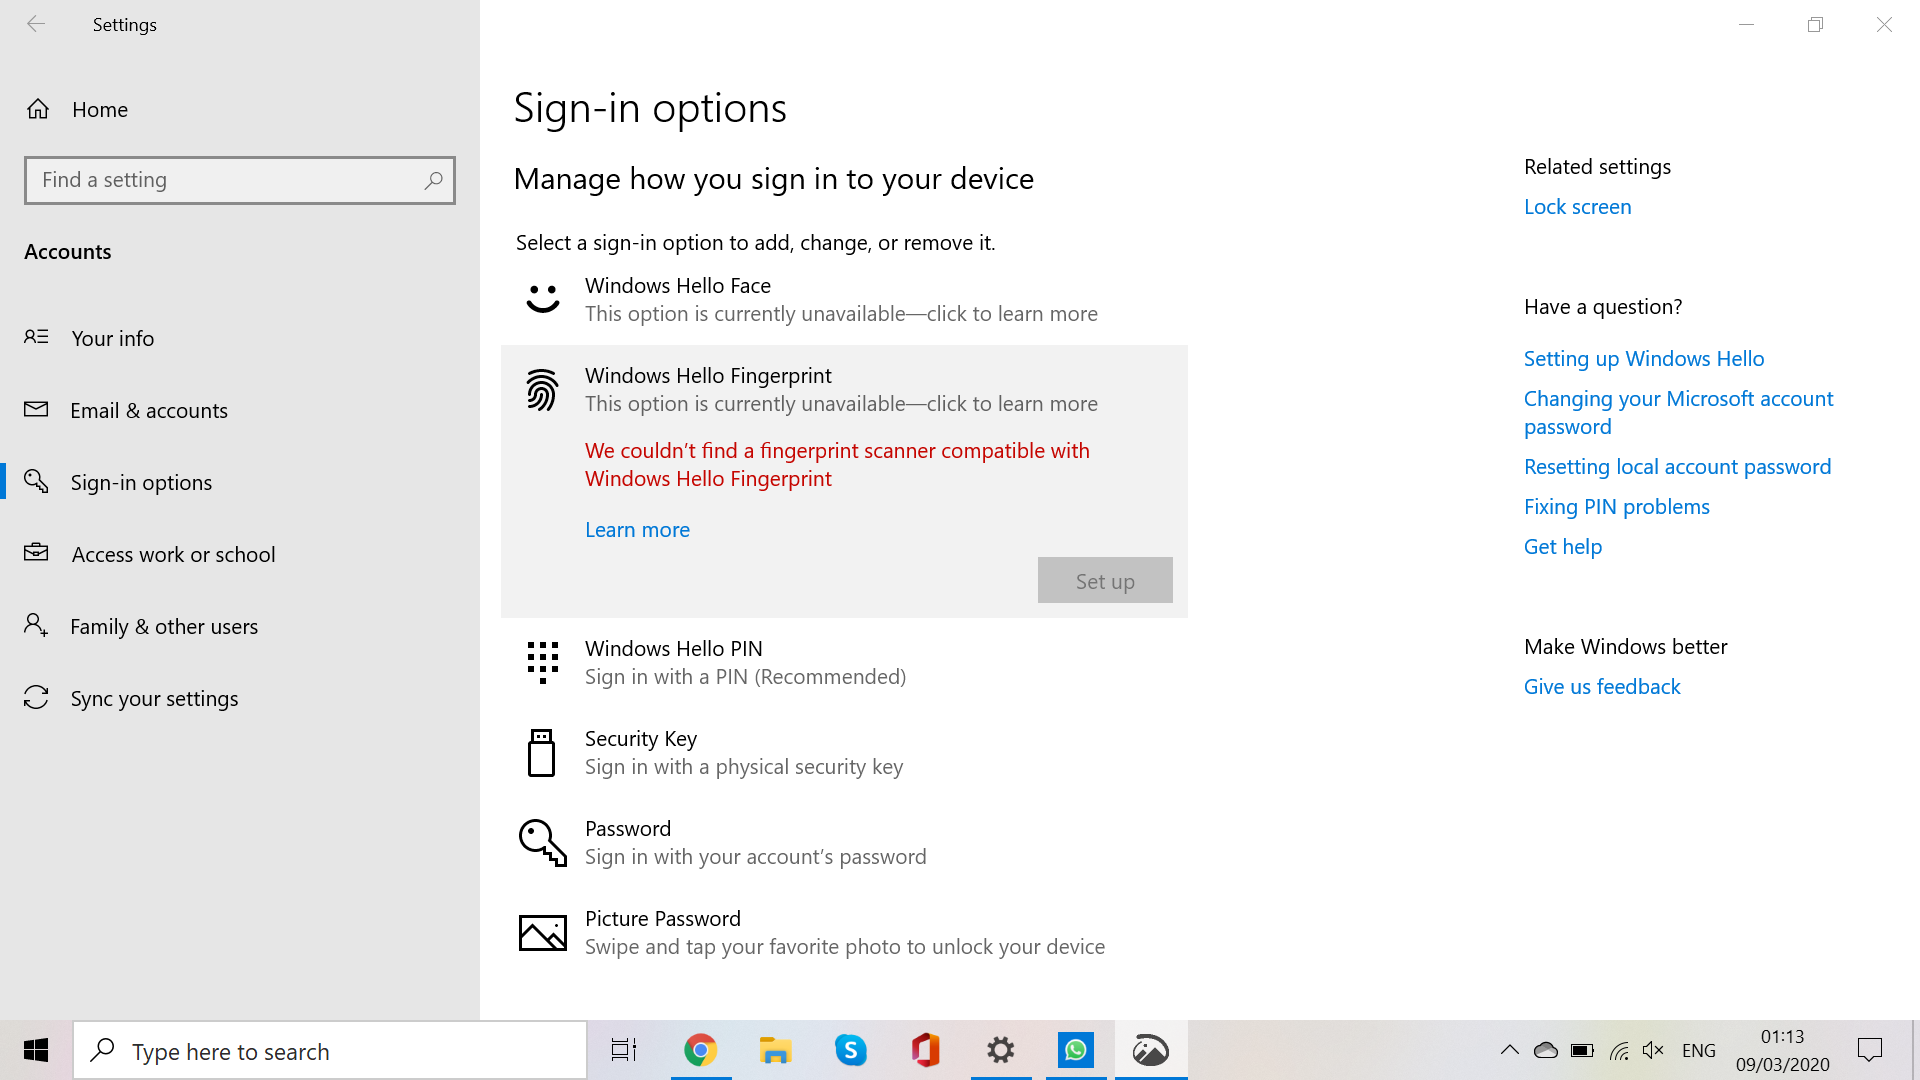The width and height of the screenshot is (1920, 1080).
Task: Click the taskbar search box
Action: coord(330,1050)
